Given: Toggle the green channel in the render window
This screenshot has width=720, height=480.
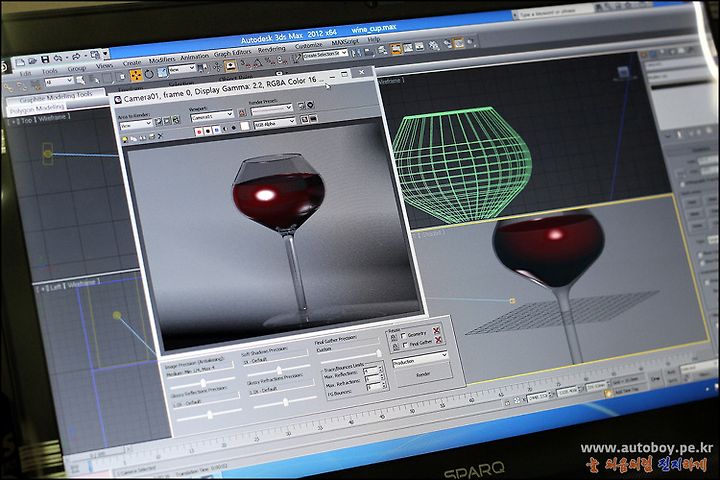Looking at the screenshot, I should (x=208, y=130).
